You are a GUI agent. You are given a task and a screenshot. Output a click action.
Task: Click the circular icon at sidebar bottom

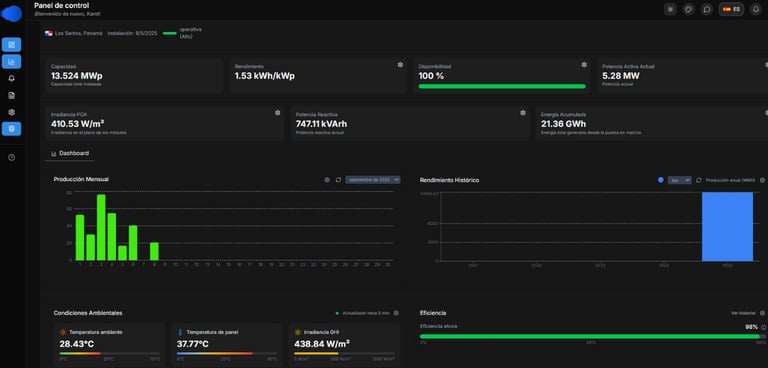tap(12, 157)
